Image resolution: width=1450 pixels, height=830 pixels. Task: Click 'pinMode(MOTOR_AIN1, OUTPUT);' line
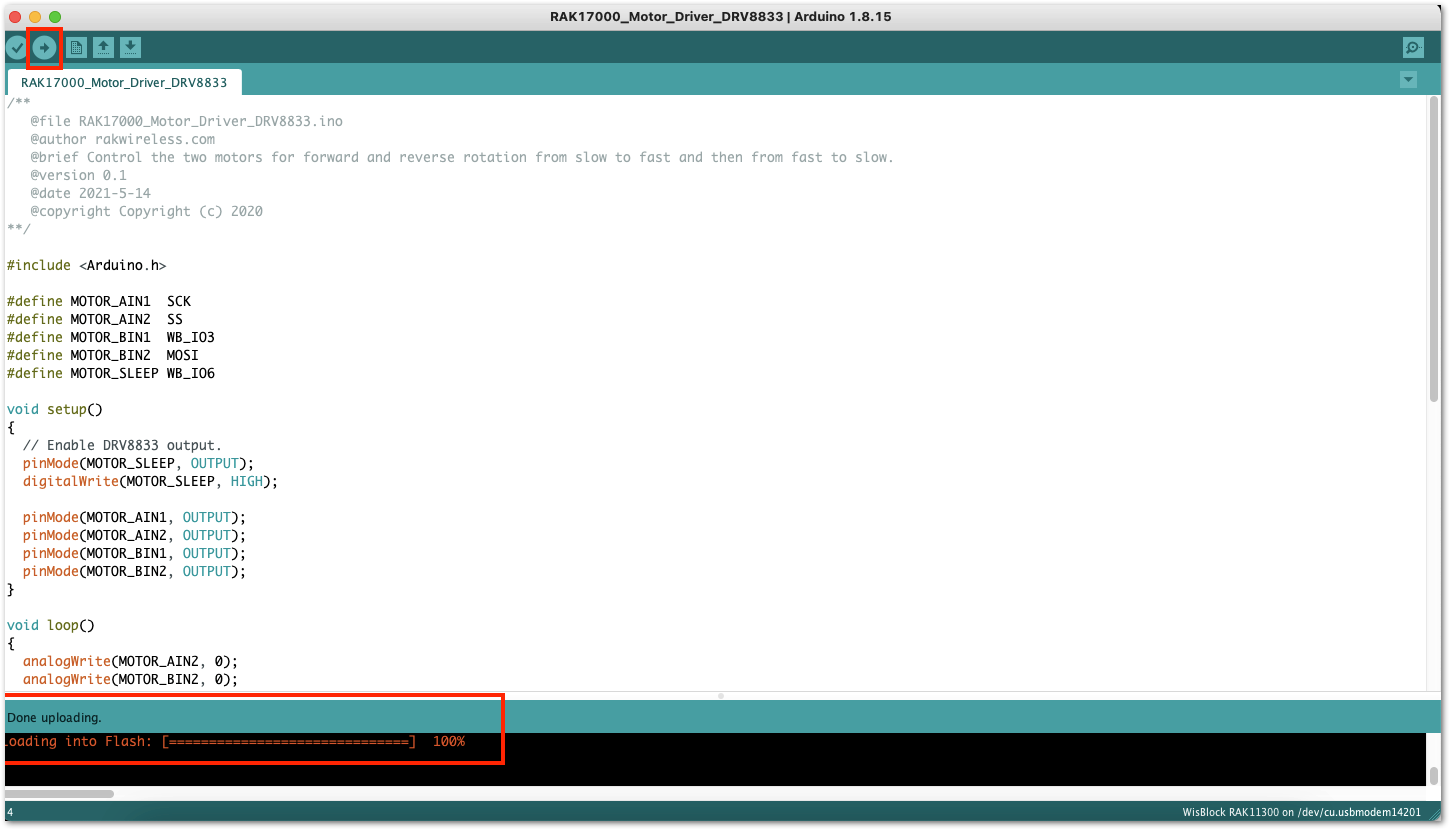tap(134, 517)
